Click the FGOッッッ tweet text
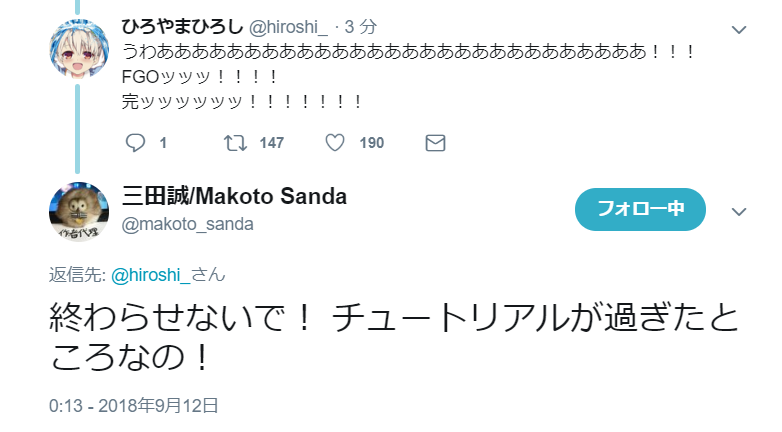The width and height of the screenshot is (782, 432). [200, 76]
